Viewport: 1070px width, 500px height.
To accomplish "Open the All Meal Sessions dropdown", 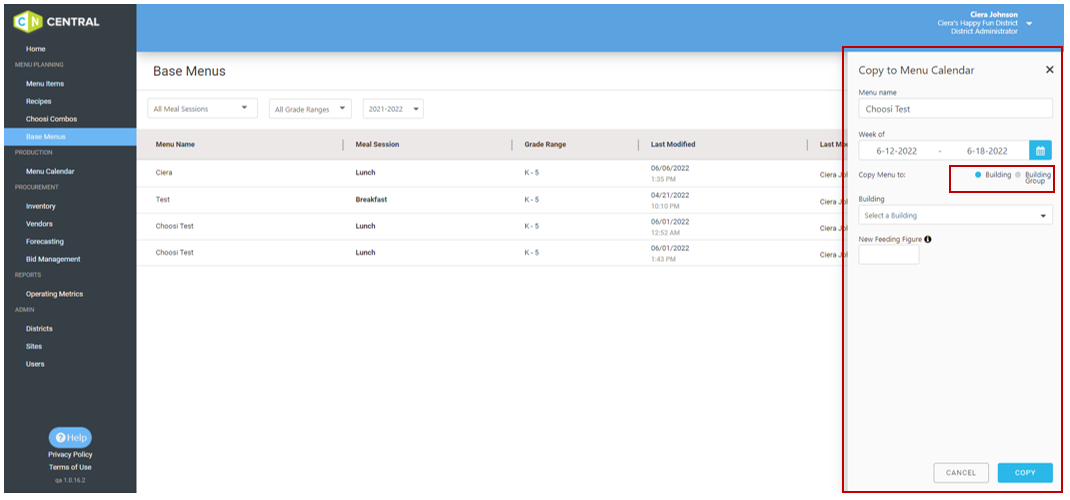I will [x=203, y=108].
